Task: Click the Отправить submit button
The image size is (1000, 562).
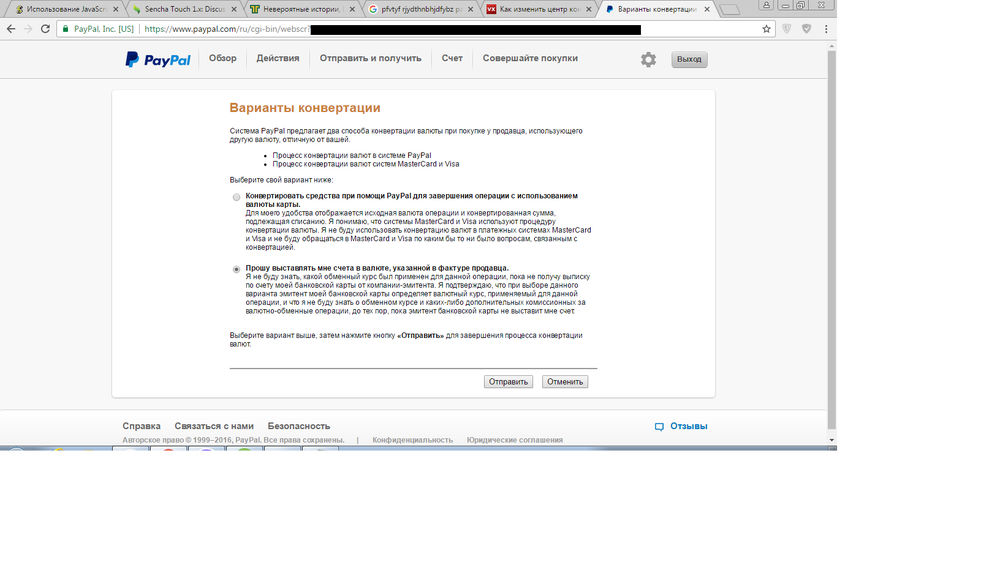Action: tap(508, 381)
